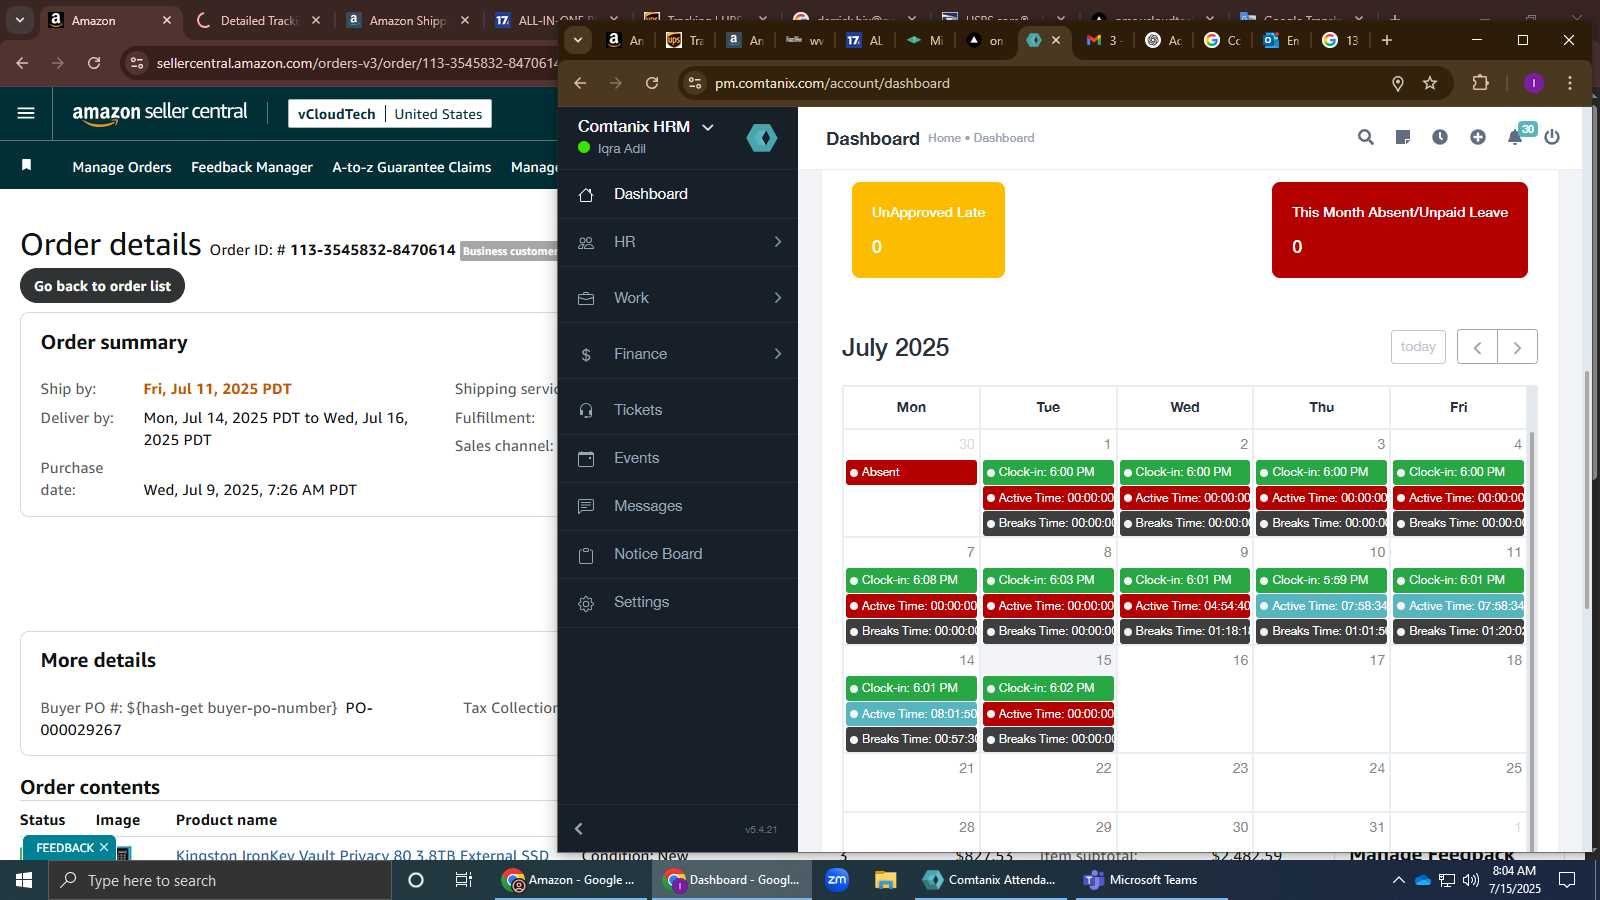
Task: Click the Tickets headset icon
Action: tap(586, 411)
